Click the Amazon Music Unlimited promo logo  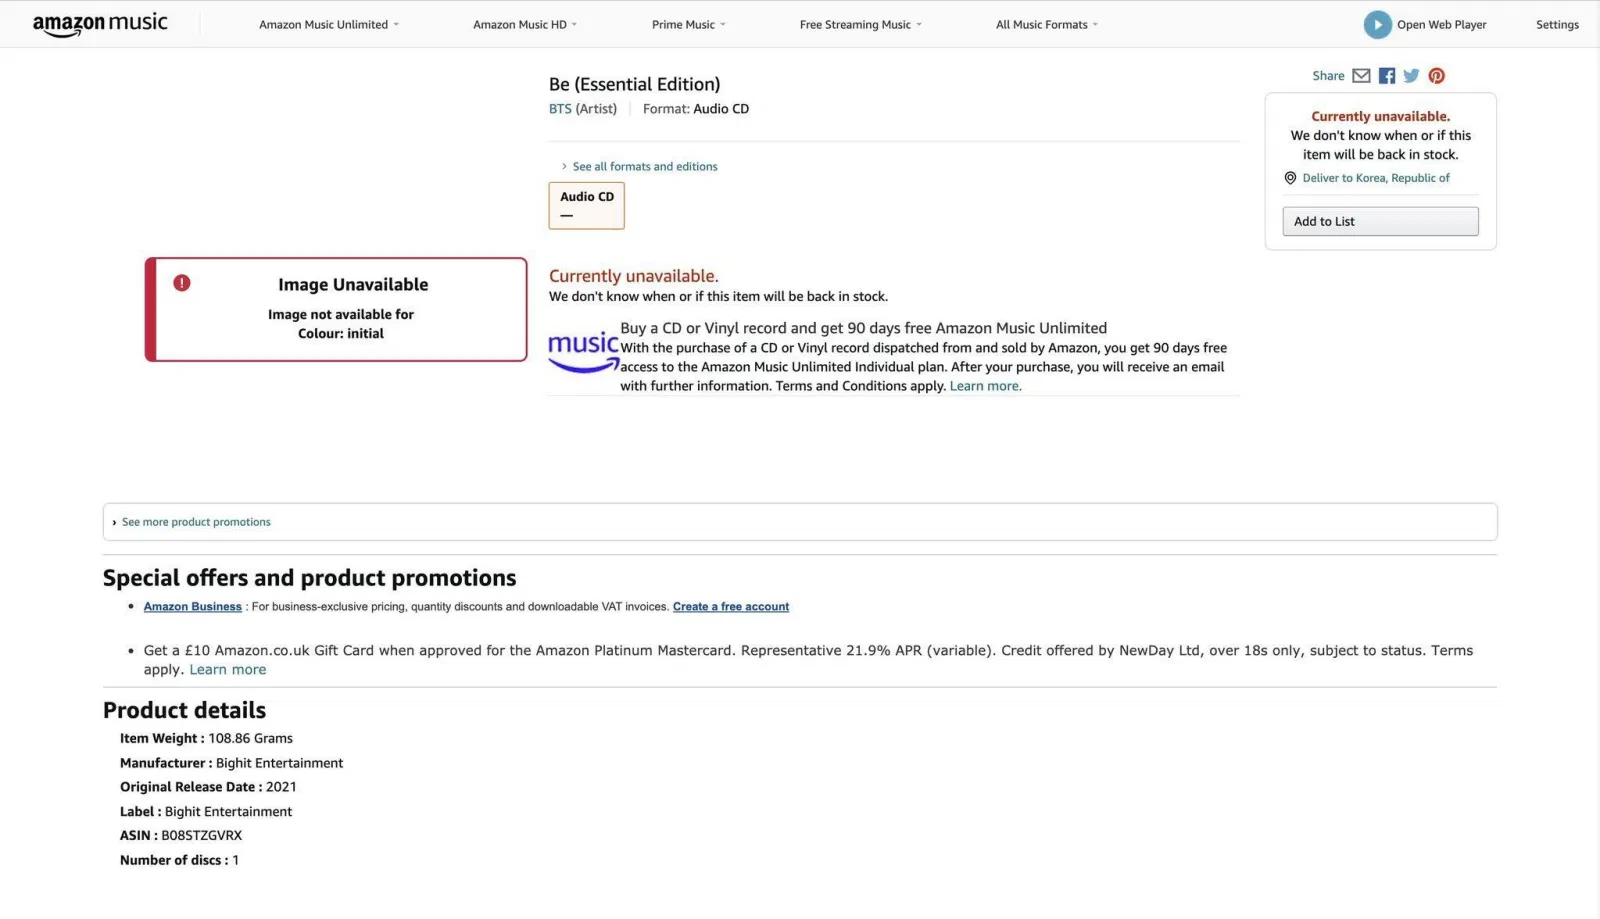pyautogui.click(x=583, y=350)
